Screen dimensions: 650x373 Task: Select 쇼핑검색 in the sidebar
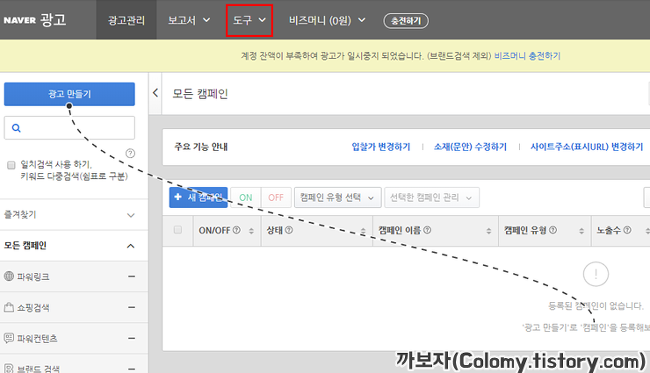pyautogui.click(x=33, y=308)
